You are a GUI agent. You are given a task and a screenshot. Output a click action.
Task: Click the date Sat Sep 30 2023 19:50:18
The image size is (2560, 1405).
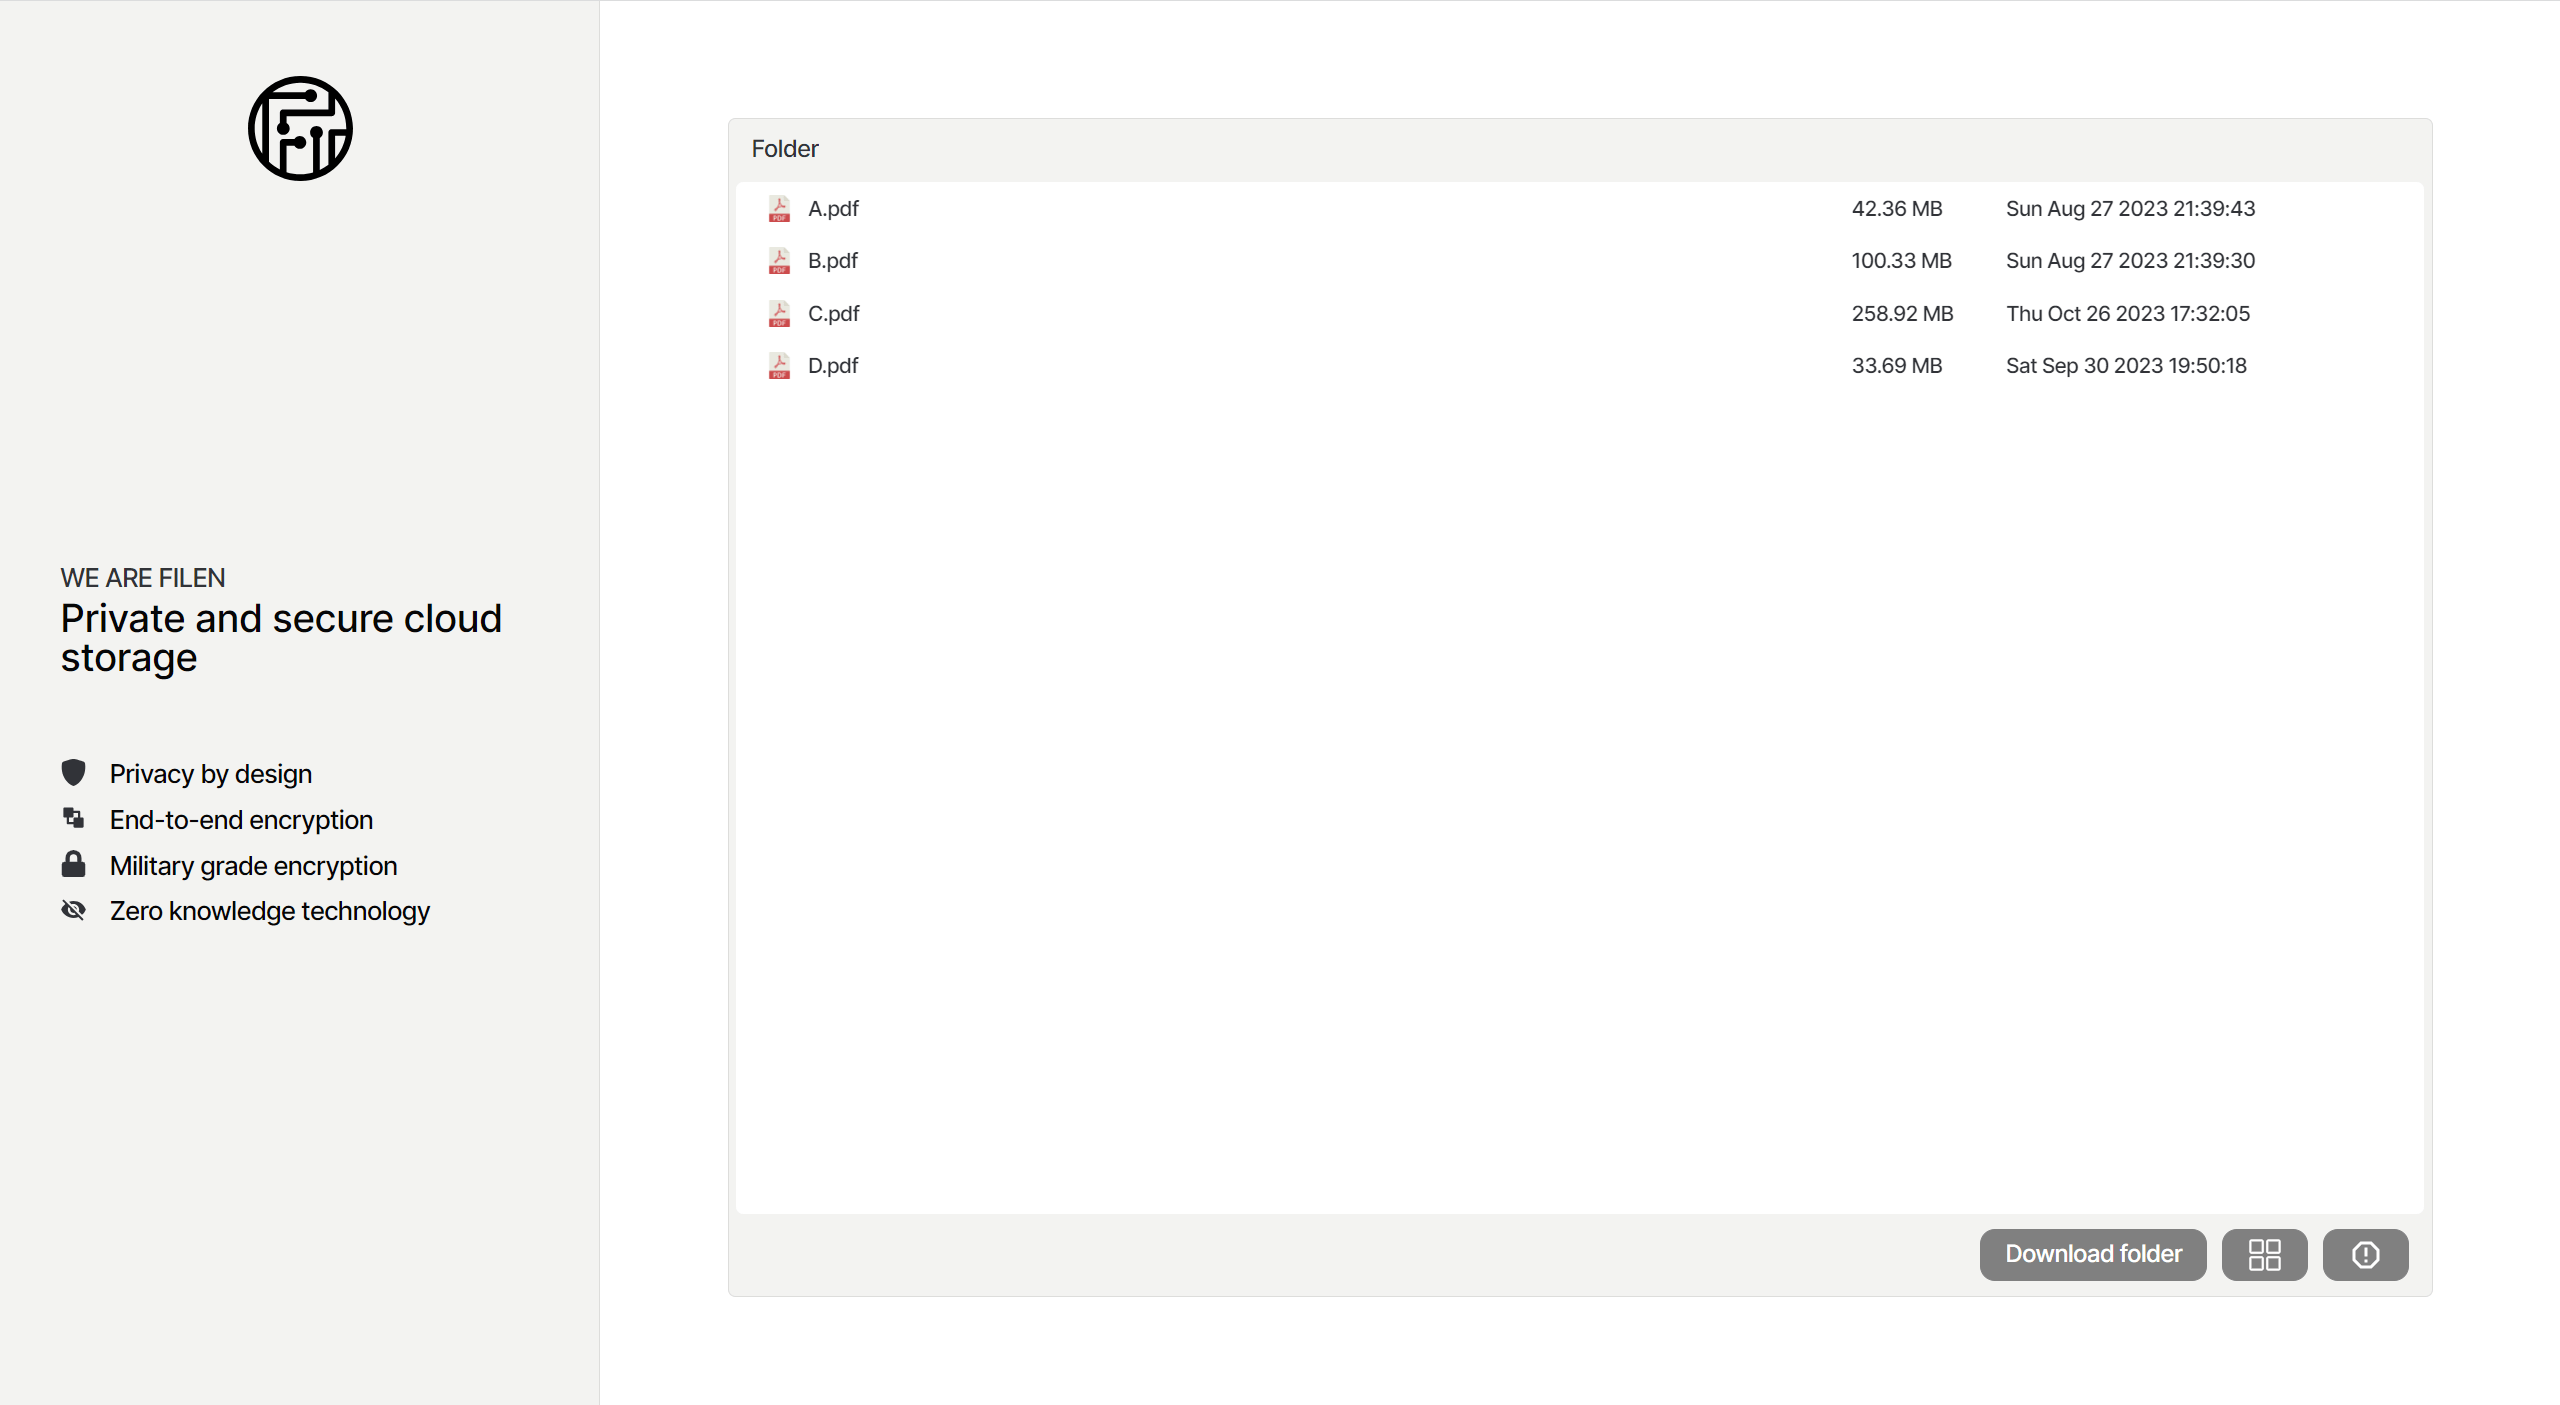(x=2126, y=365)
